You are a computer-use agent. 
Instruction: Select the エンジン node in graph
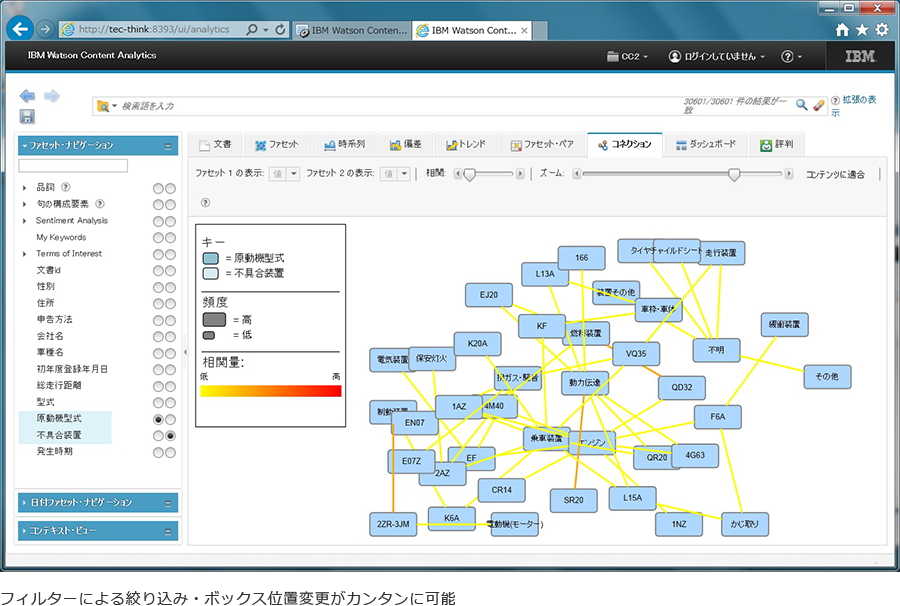pyautogui.click(x=592, y=442)
